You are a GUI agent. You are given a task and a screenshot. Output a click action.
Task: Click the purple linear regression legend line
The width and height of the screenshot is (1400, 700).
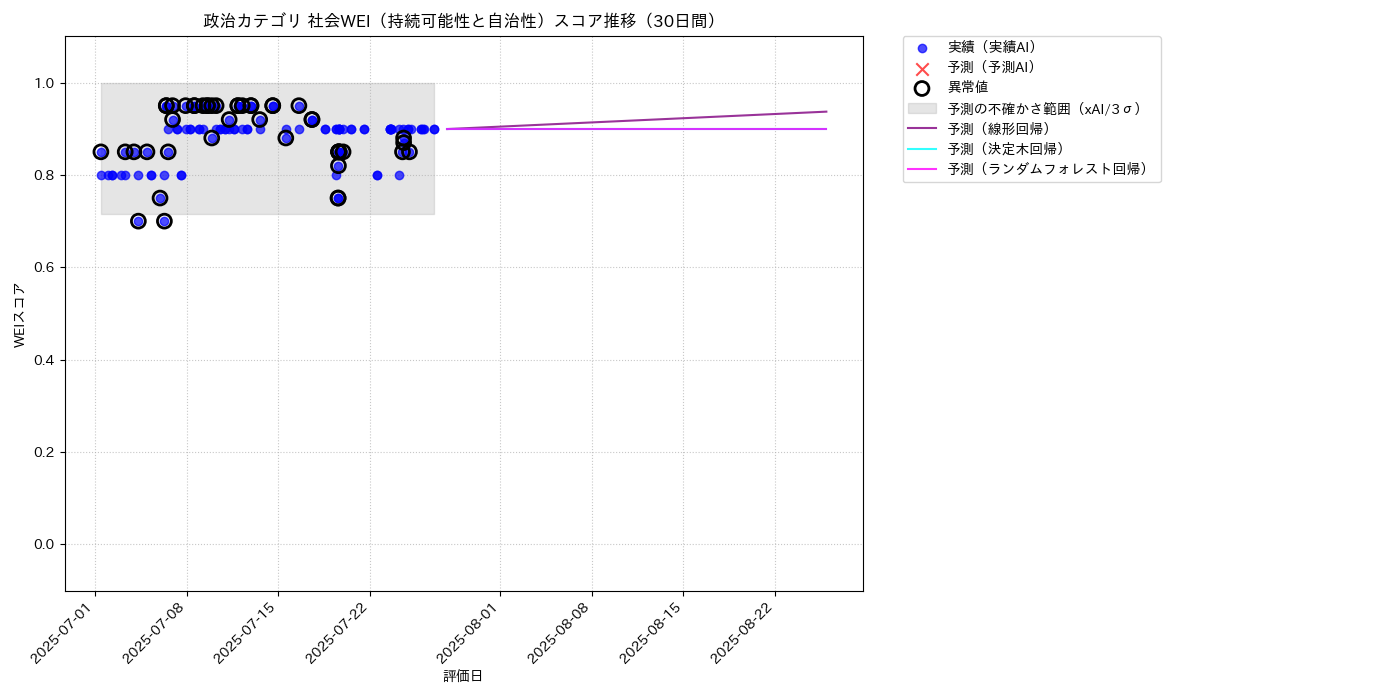922,129
